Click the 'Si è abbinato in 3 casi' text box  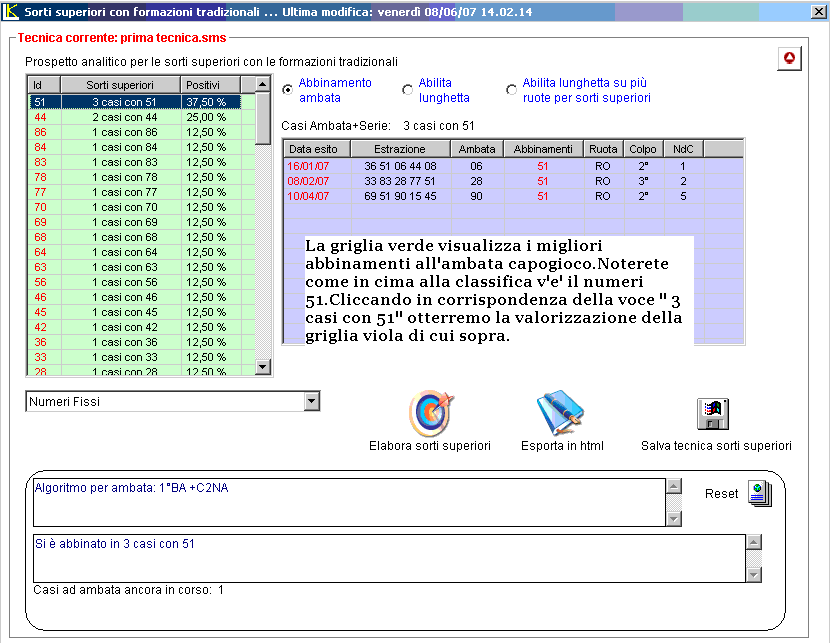tap(390, 558)
